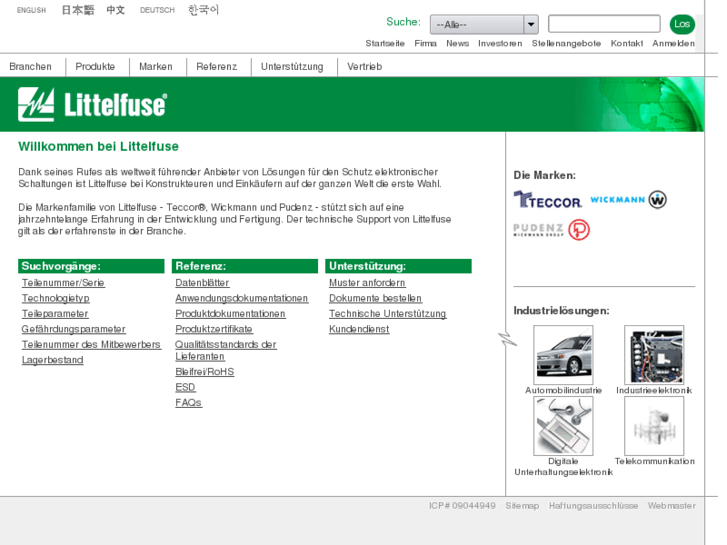Open the Telekommunikation tower thumbnail
Screen dimensions: 727x545
coord(654,426)
